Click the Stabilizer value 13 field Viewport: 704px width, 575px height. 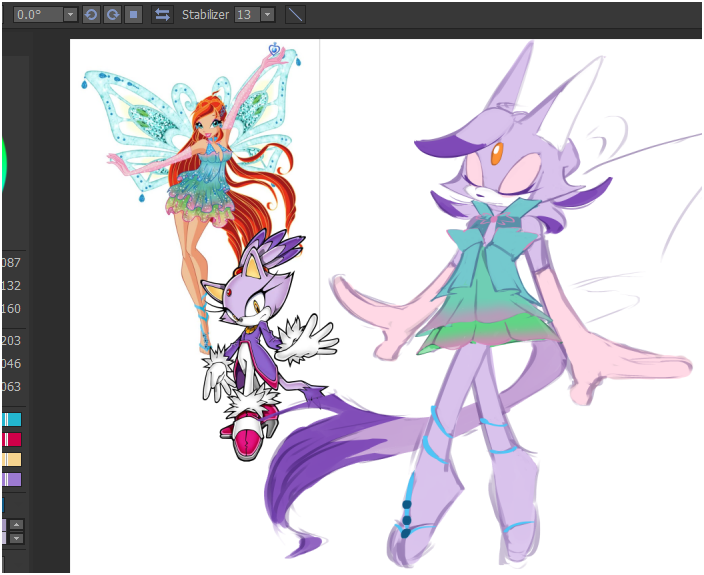[247, 14]
